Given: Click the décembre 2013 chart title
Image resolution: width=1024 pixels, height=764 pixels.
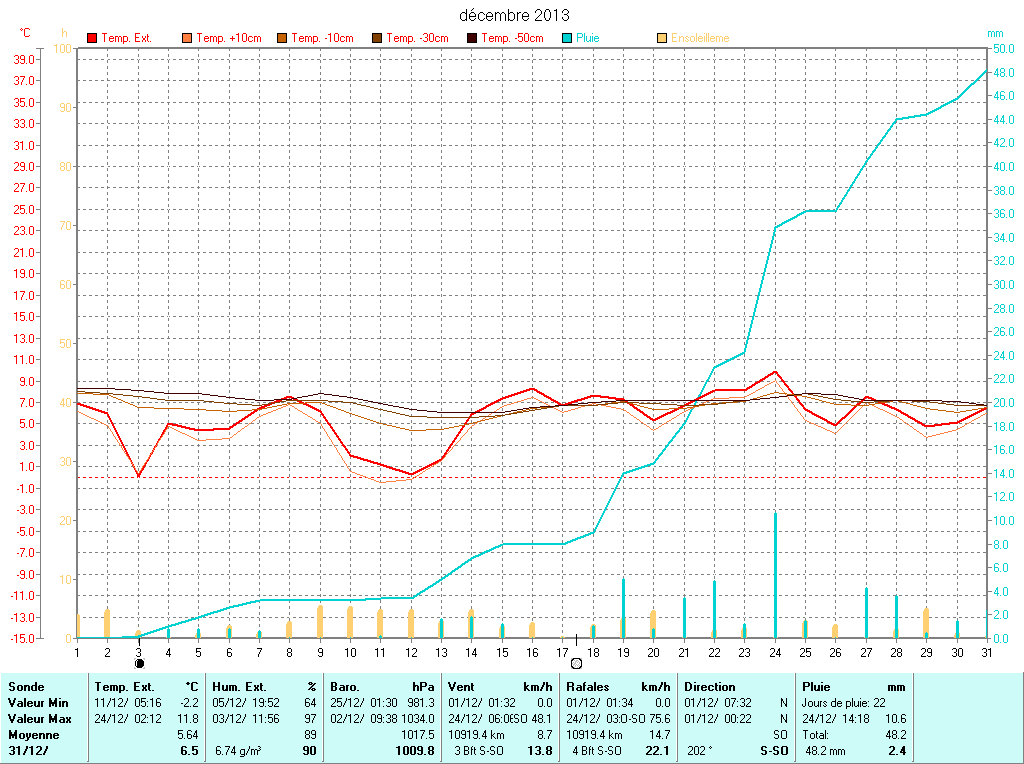Looking at the screenshot, I should coord(514,15).
